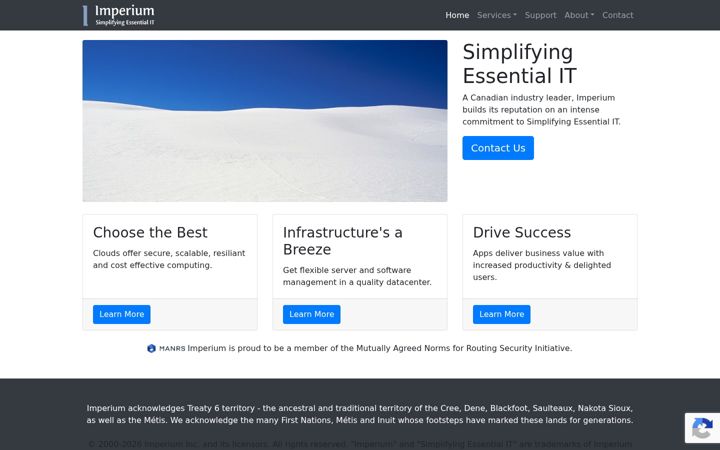The image size is (720, 450).
Task: Click the MANRS logo badge
Action: pyautogui.click(x=166, y=349)
